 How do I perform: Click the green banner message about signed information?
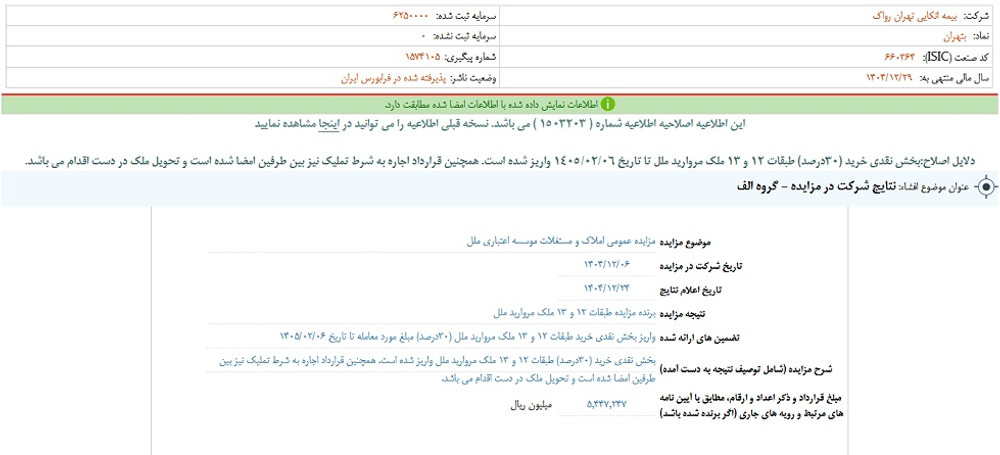pyautogui.click(x=491, y=105)
